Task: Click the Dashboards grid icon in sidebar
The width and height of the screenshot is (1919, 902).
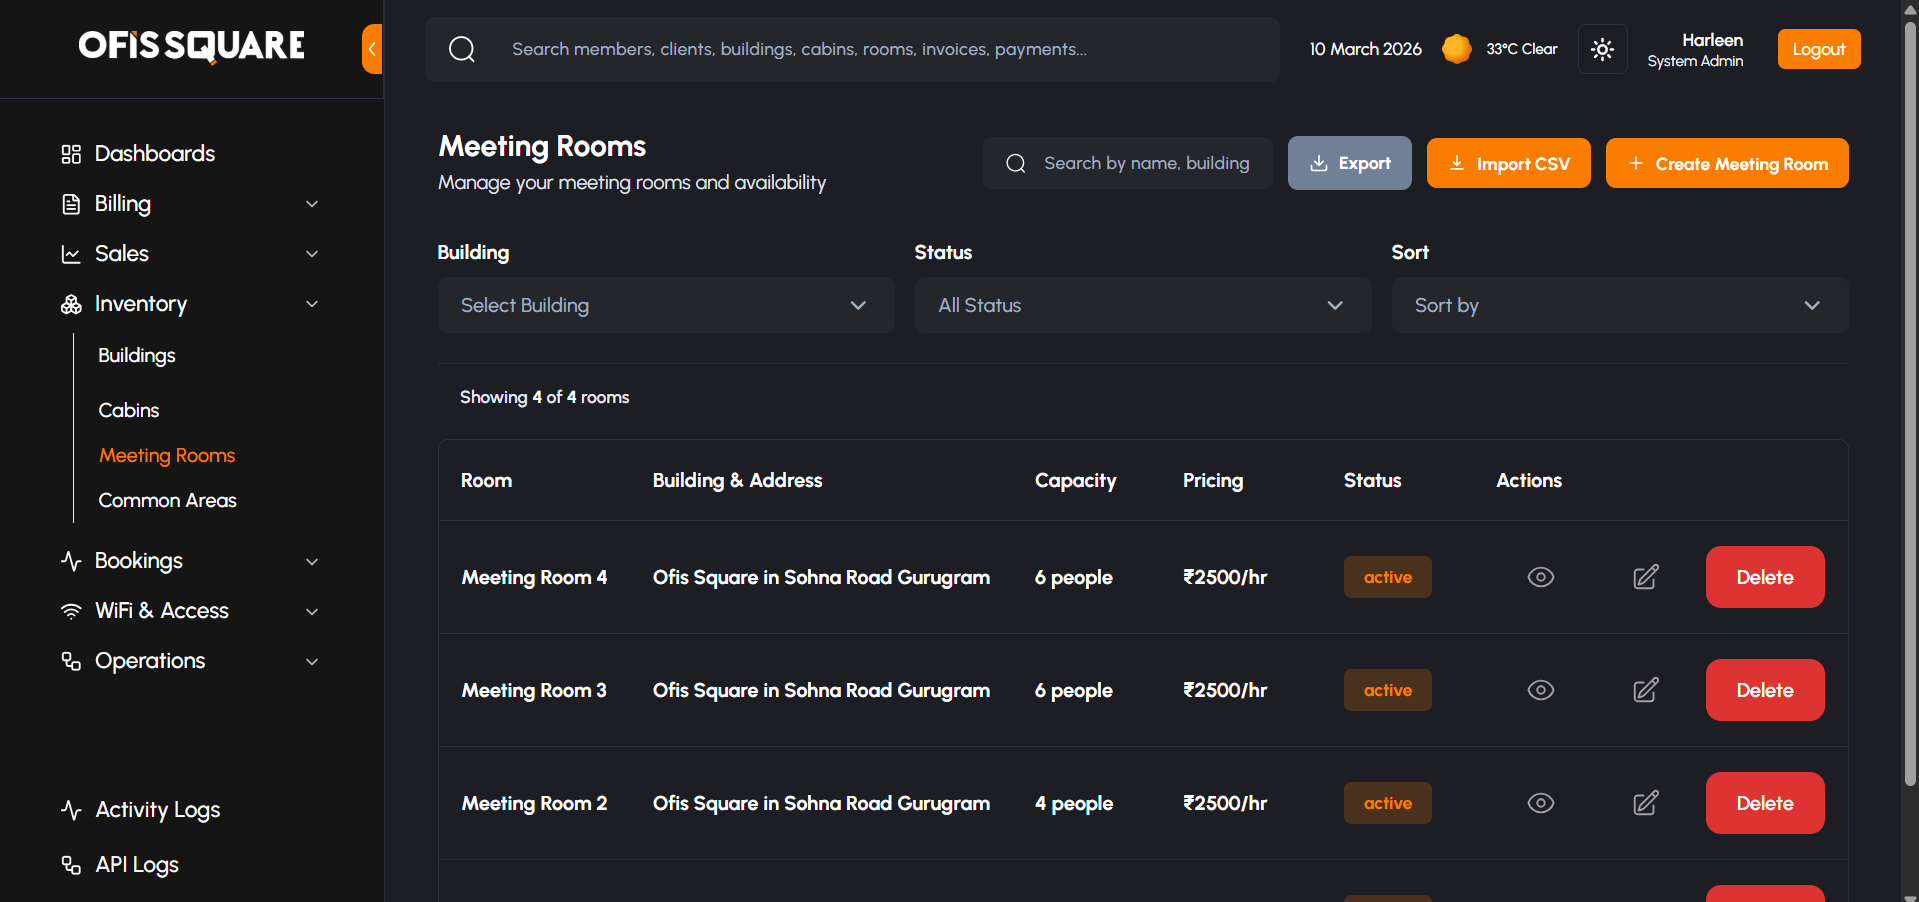Action: tap(71, 154)
